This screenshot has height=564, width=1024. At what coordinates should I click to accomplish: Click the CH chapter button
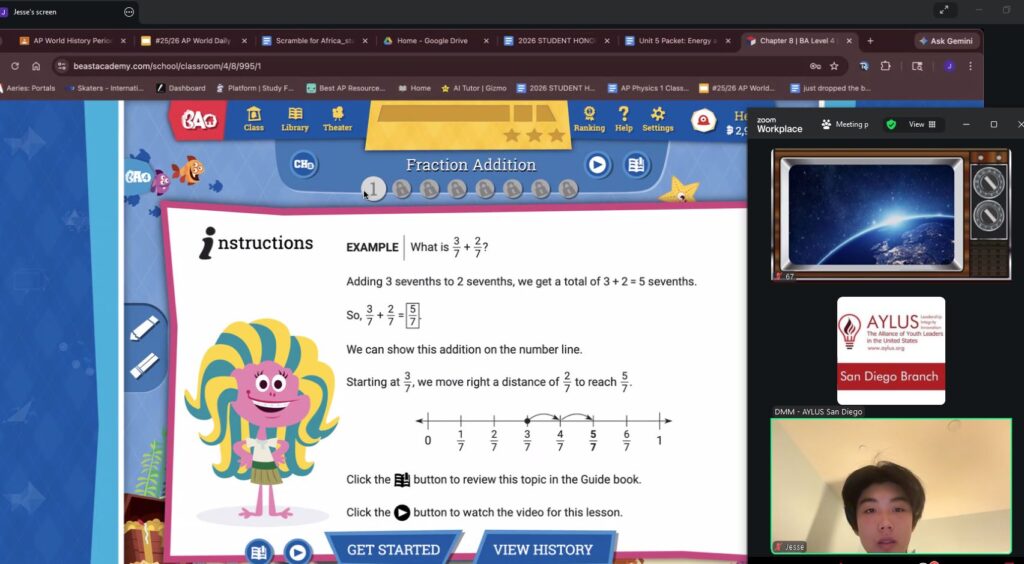point(303,164)
